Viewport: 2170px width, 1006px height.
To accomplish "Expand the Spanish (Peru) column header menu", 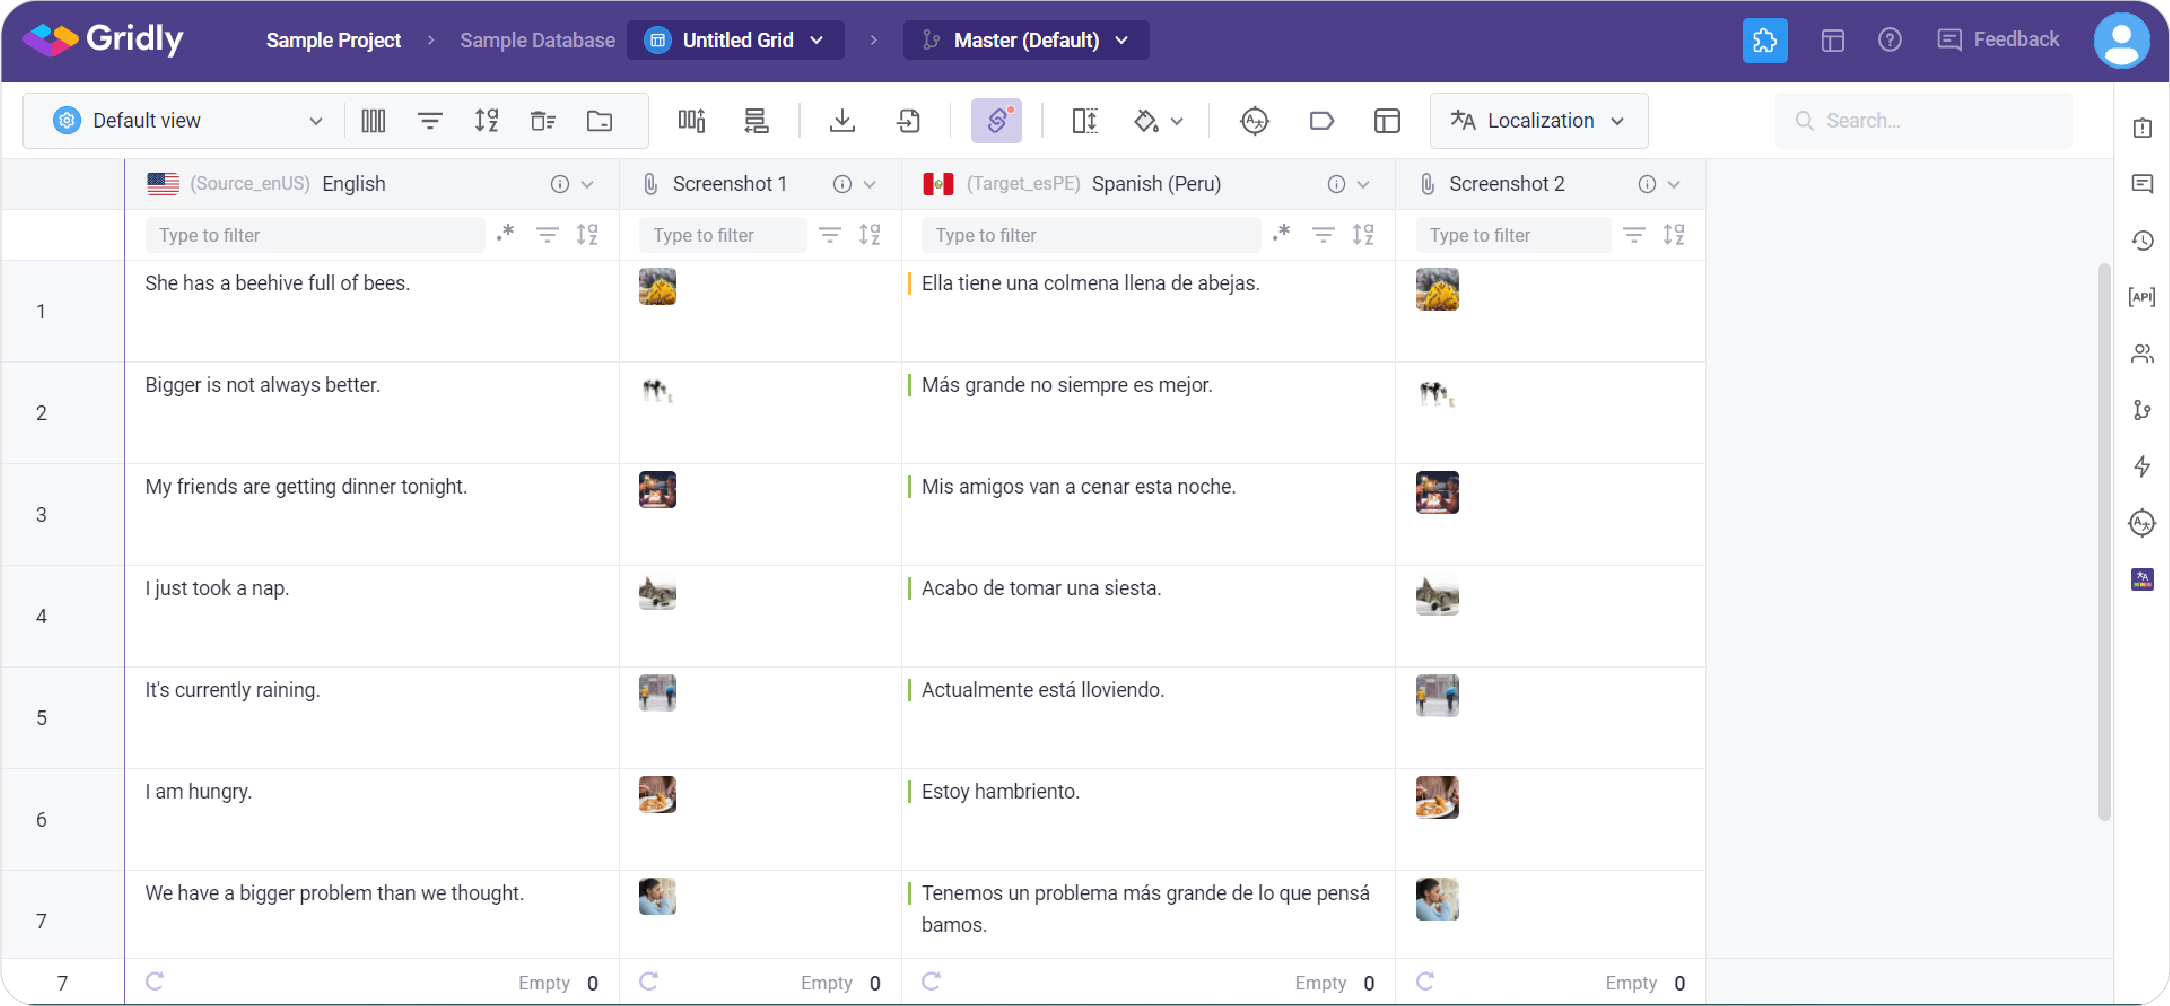I will coord(1364,184).
